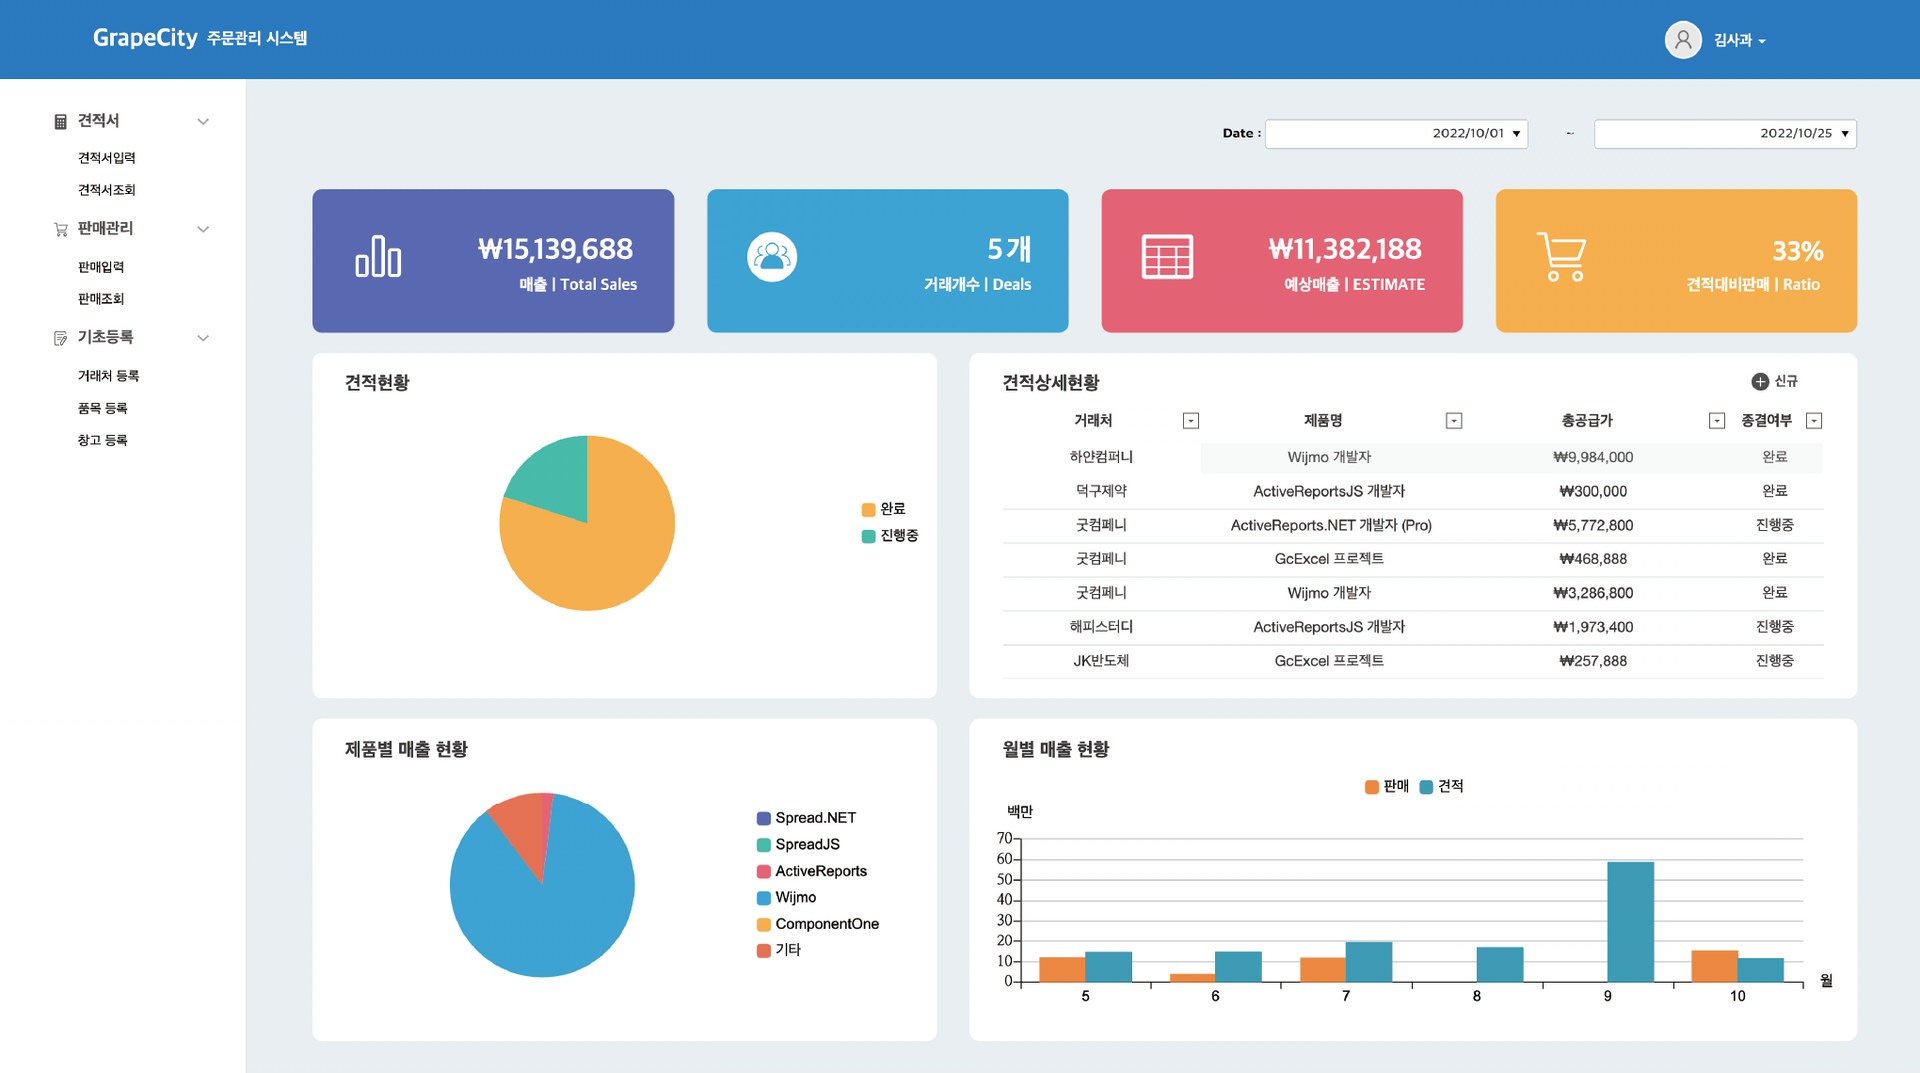Open the 제품명 column filter
1920x1073 pixels.
[x=1454, y=421]
